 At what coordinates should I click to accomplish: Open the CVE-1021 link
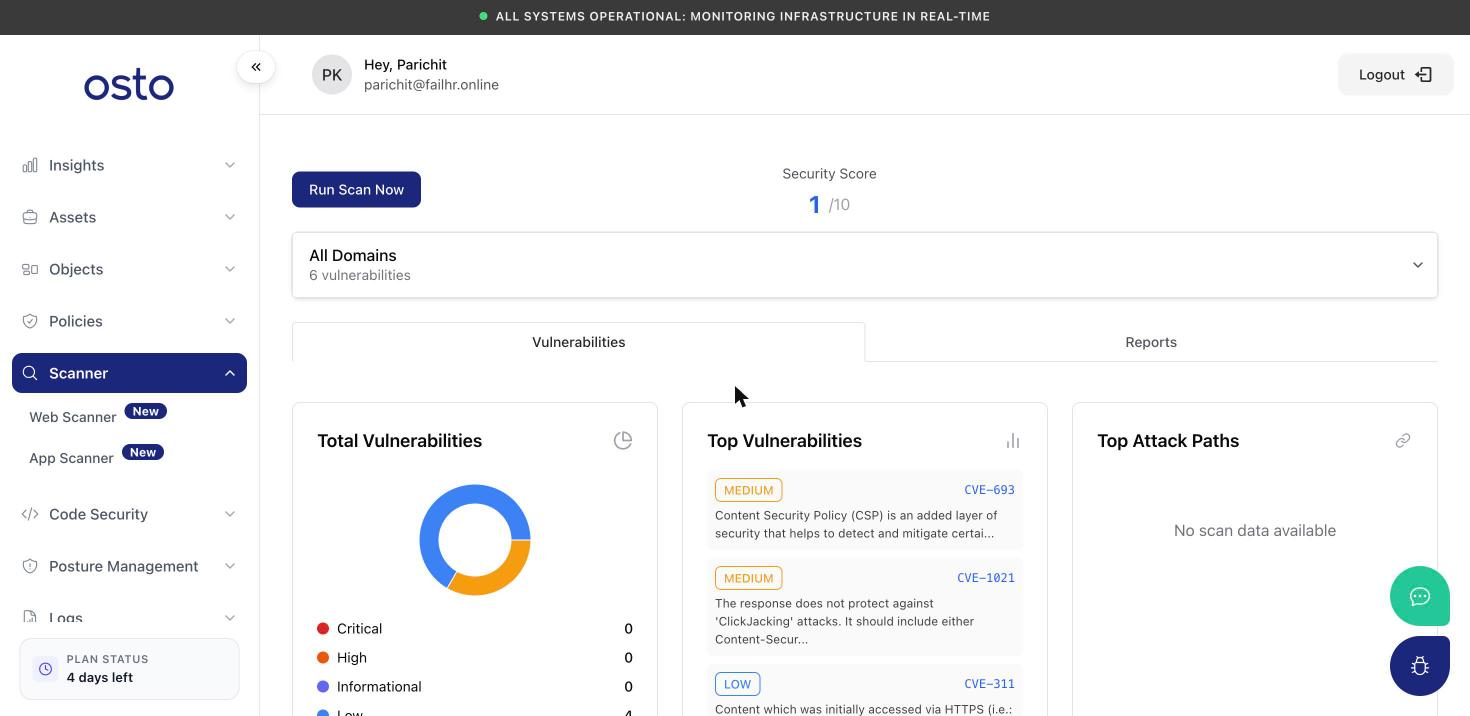pos(986,578)
